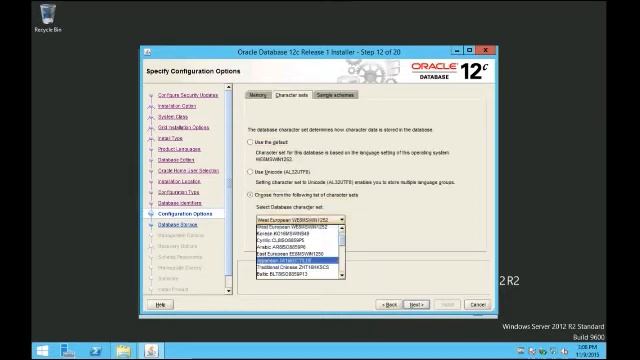Pick the first West European list entry
The height and width of the screenshot is (360, 640).
[x=297, y=227]
